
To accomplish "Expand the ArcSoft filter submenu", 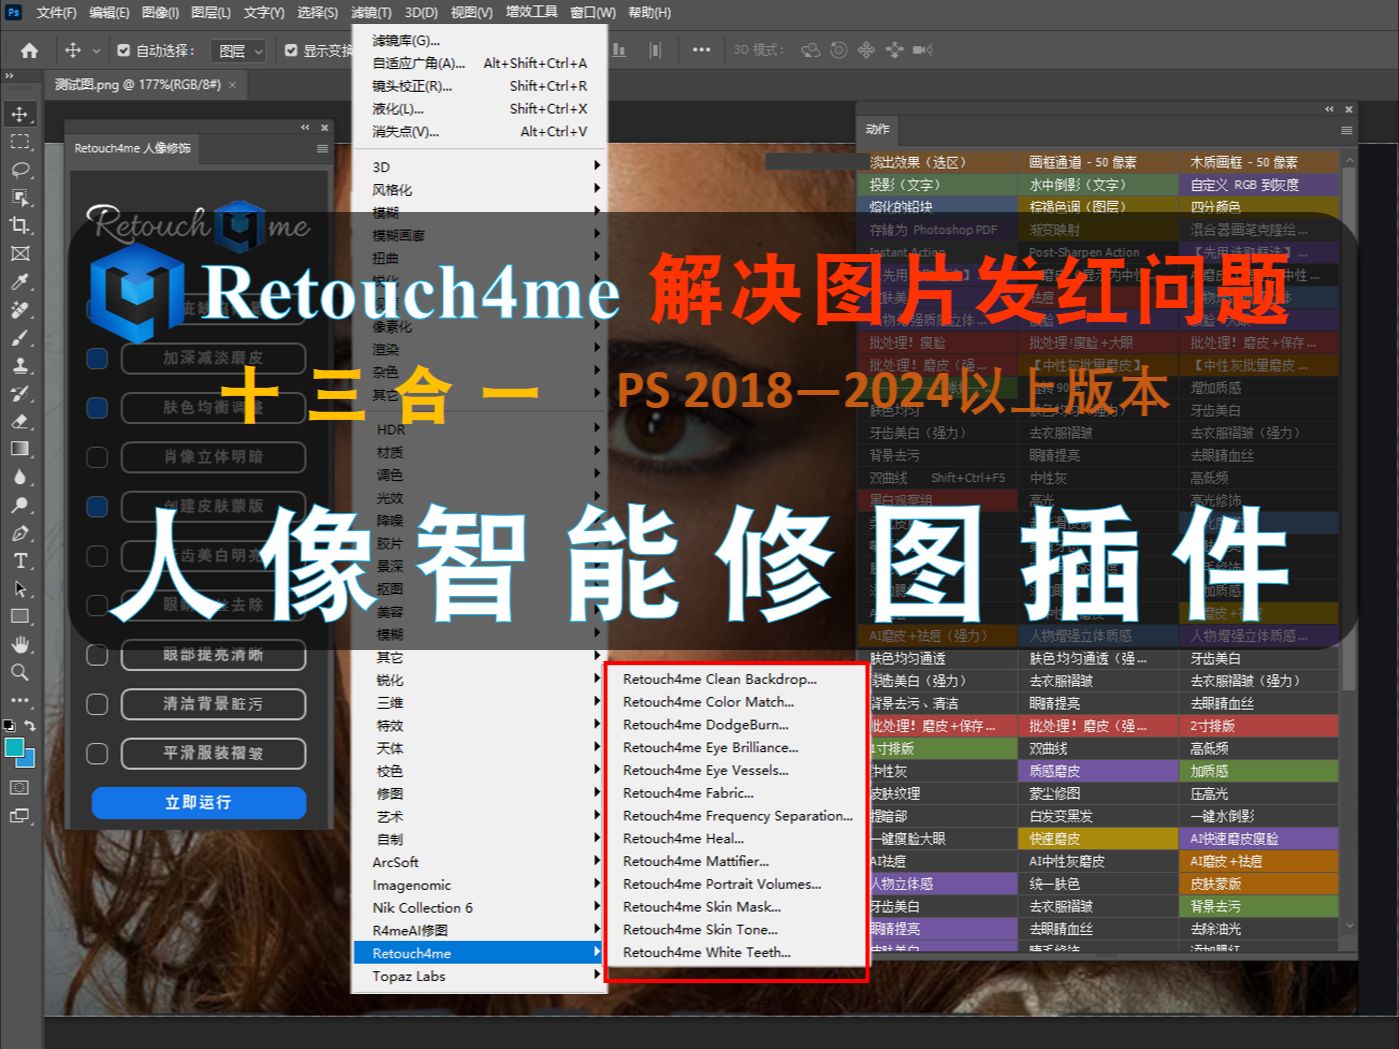I will (x=478, y=862).
